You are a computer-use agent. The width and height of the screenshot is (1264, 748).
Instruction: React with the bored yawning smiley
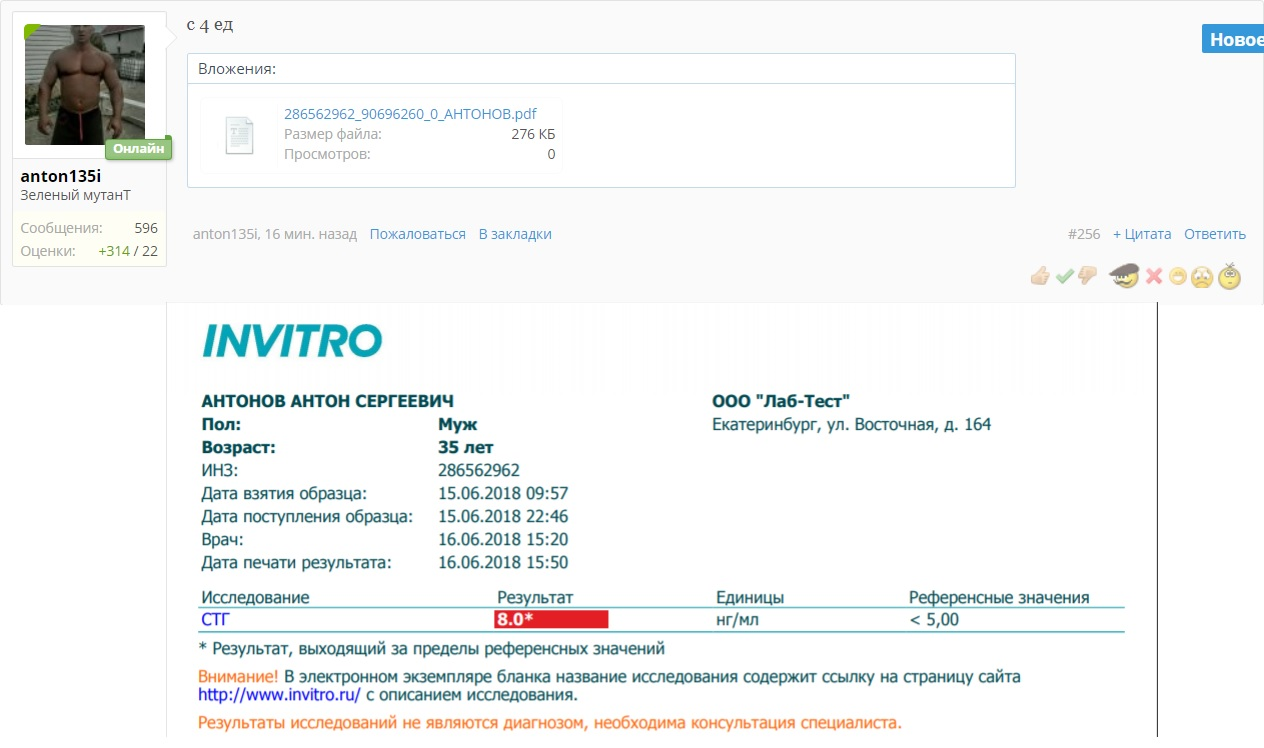[x=1230, y=276]
